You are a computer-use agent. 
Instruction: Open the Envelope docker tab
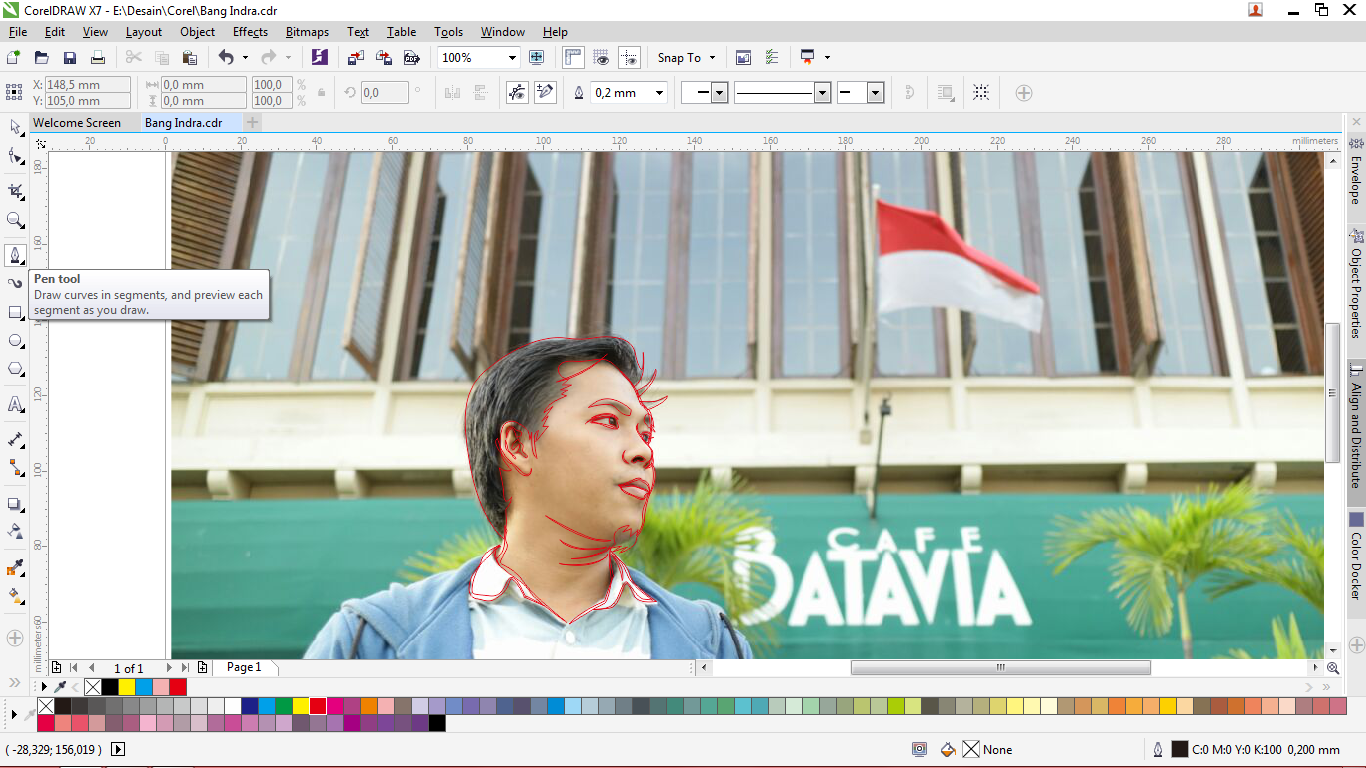(x=1356, y=172)
